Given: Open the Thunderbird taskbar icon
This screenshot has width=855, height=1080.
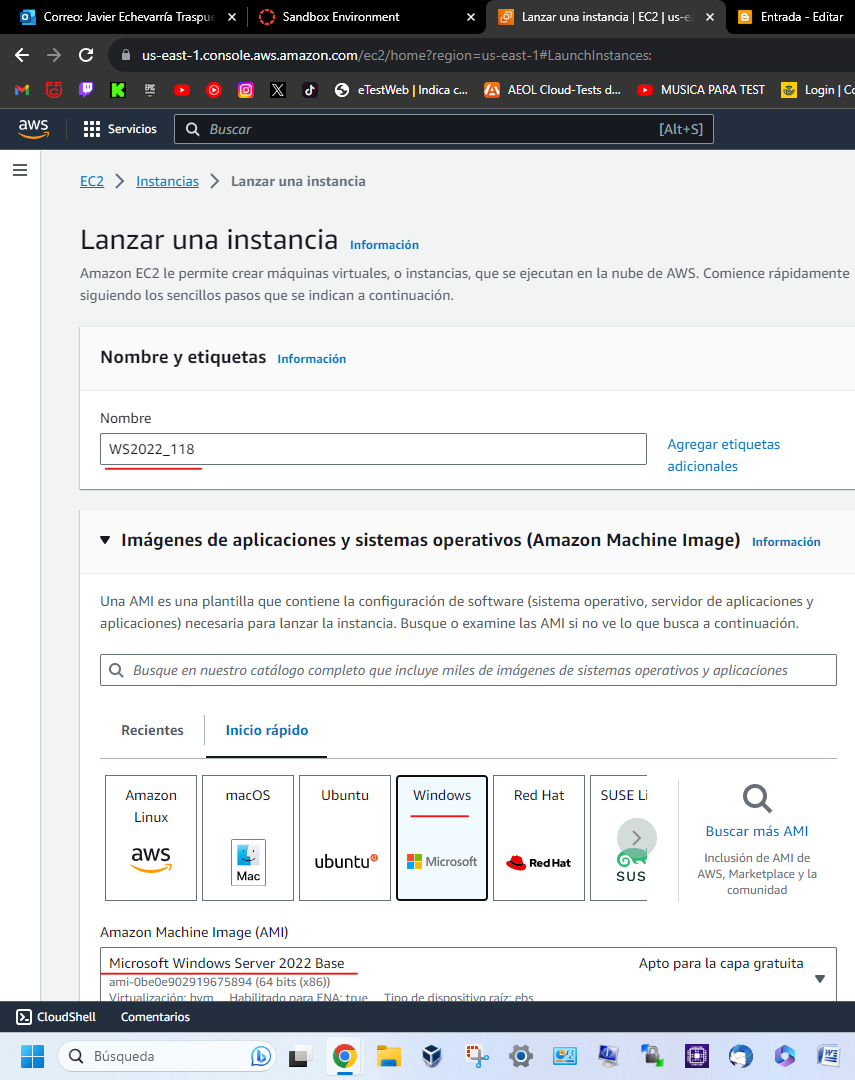Looking at the screenshot, I should click(741, 1056).
